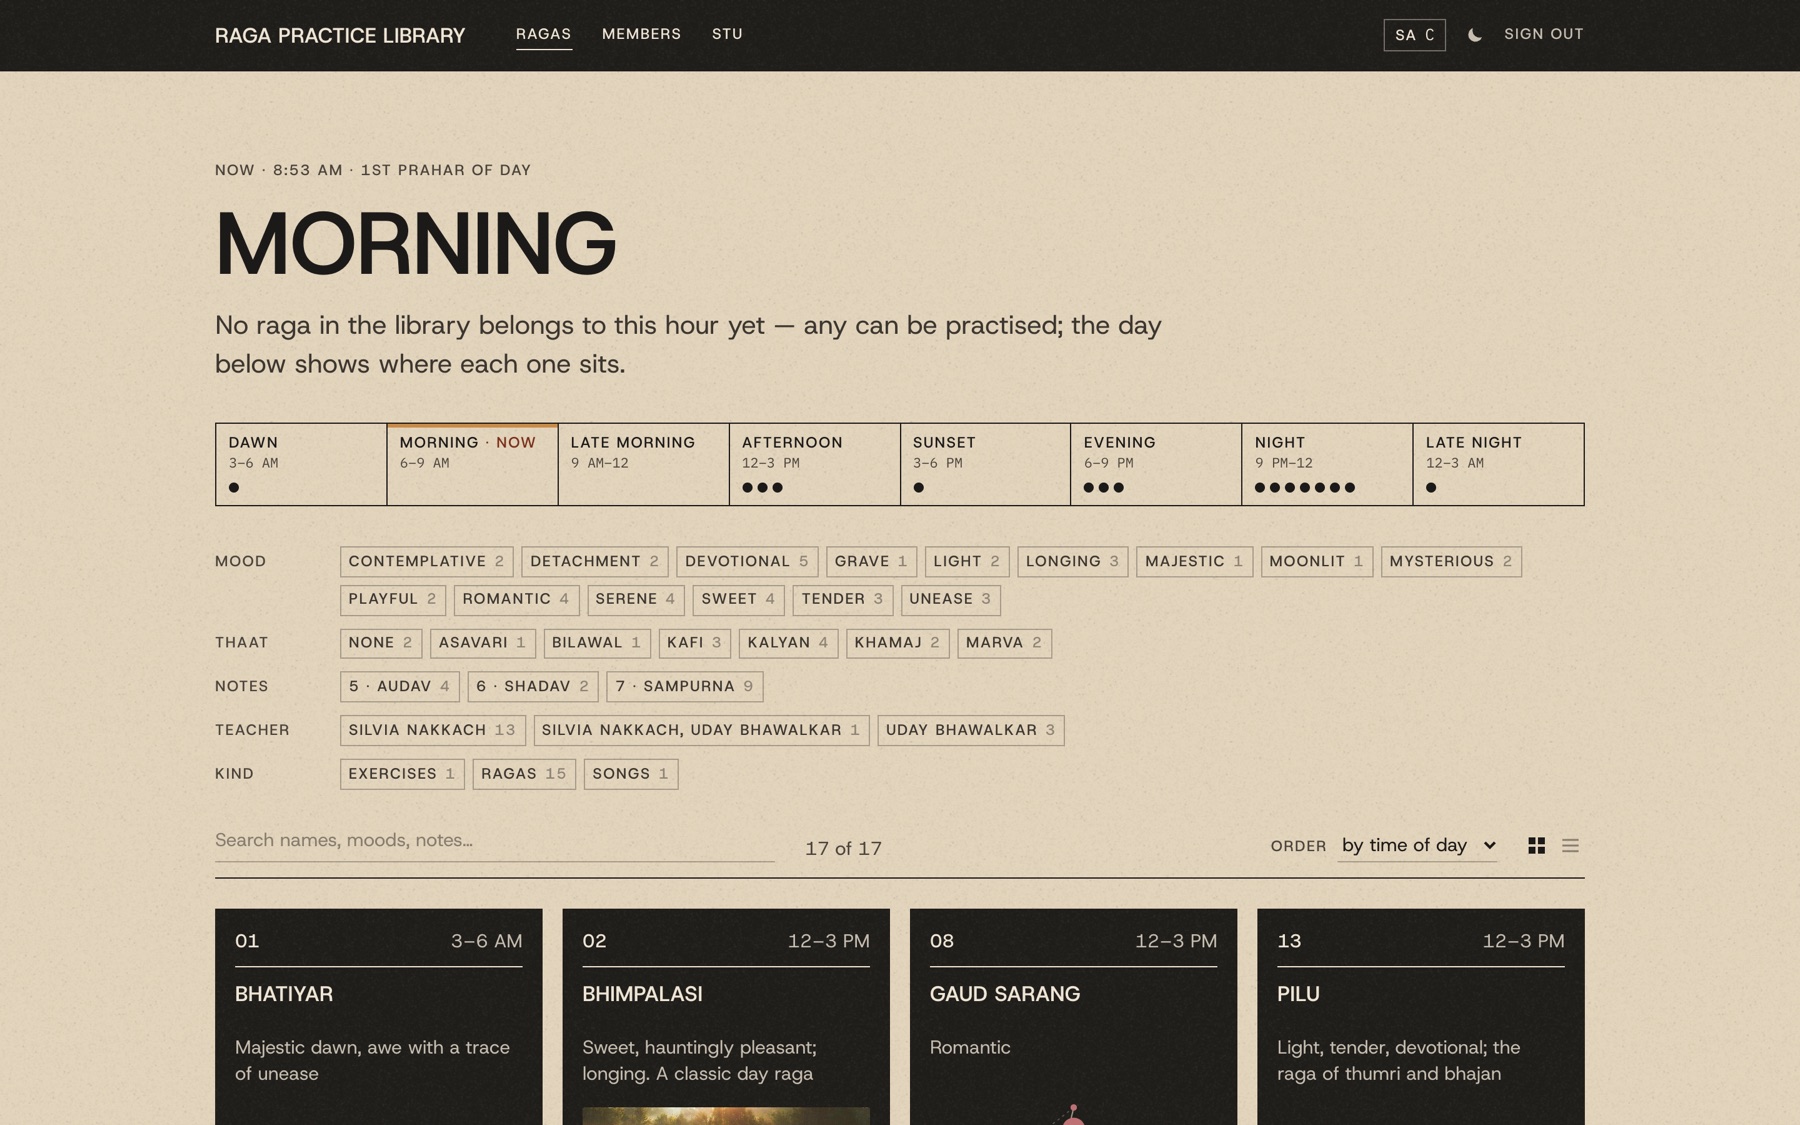
Task: Toggle the Contemplative mood filter
Action: click(x=426, y=562)
